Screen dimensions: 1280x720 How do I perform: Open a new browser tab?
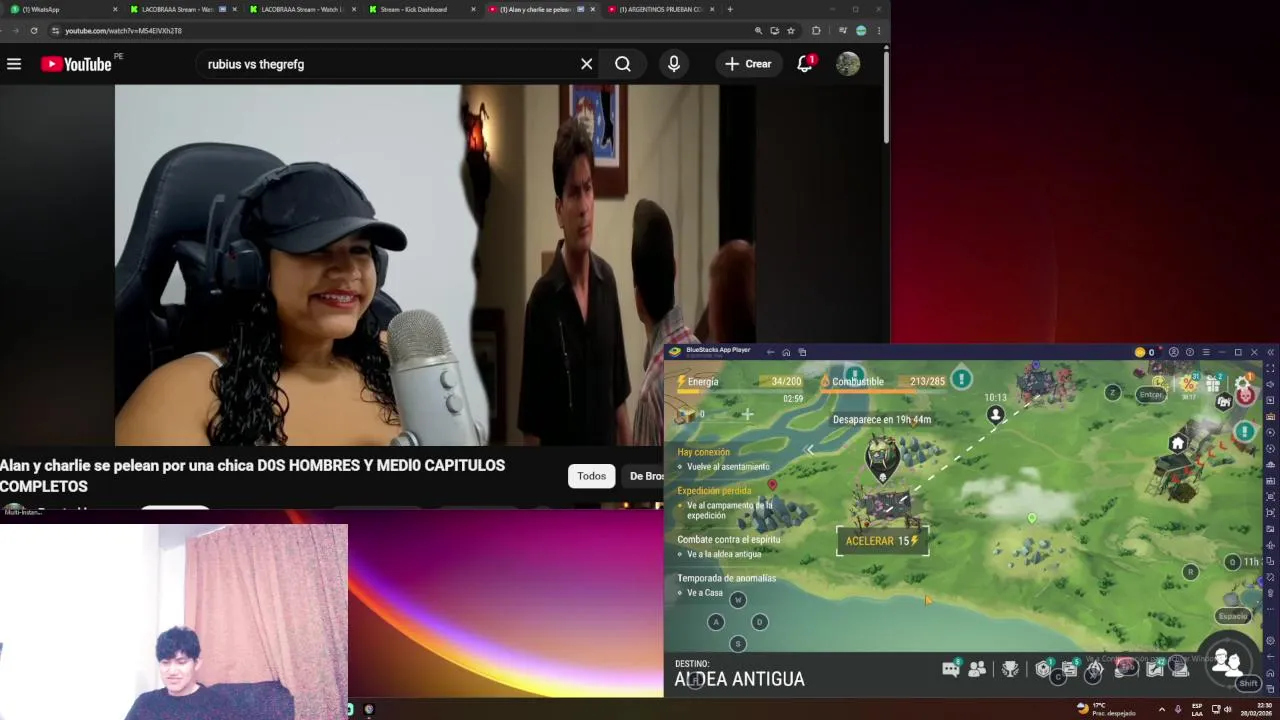click(x=730, y=9)
